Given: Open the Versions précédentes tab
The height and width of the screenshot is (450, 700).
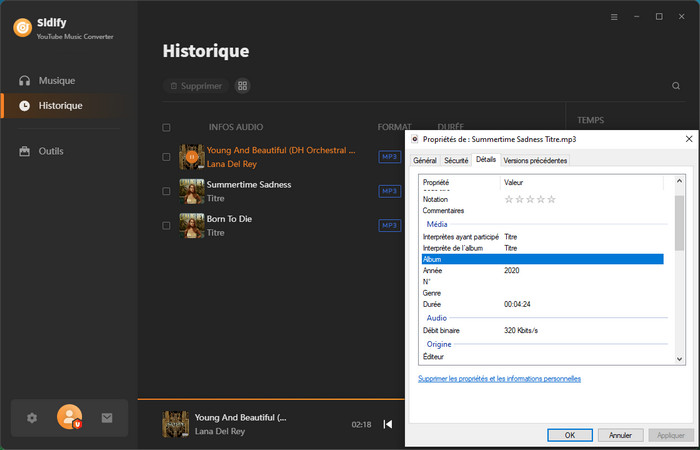Looking at the screenshot, I should (535, 160).
